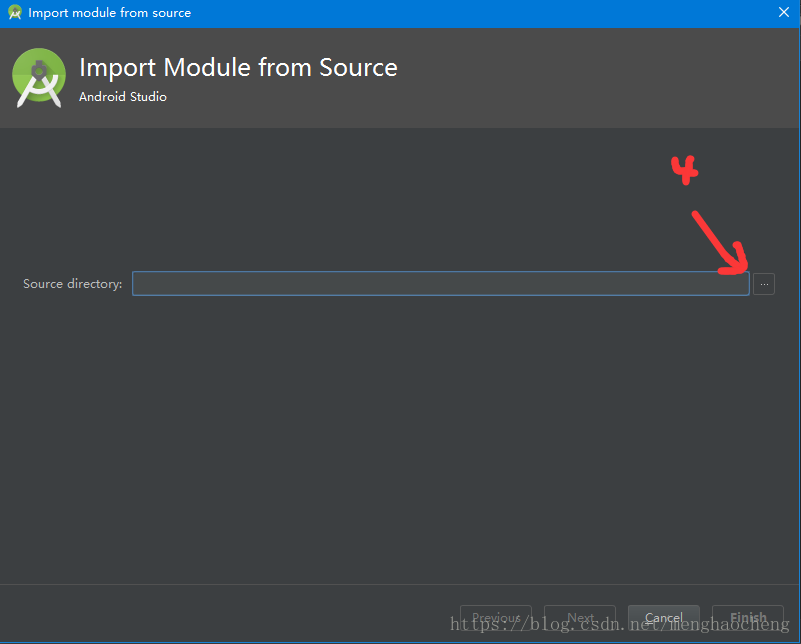Close the Import module from source window
This screenshot has width=801, height=644.
pyautogui.click(x=784, y=12)
